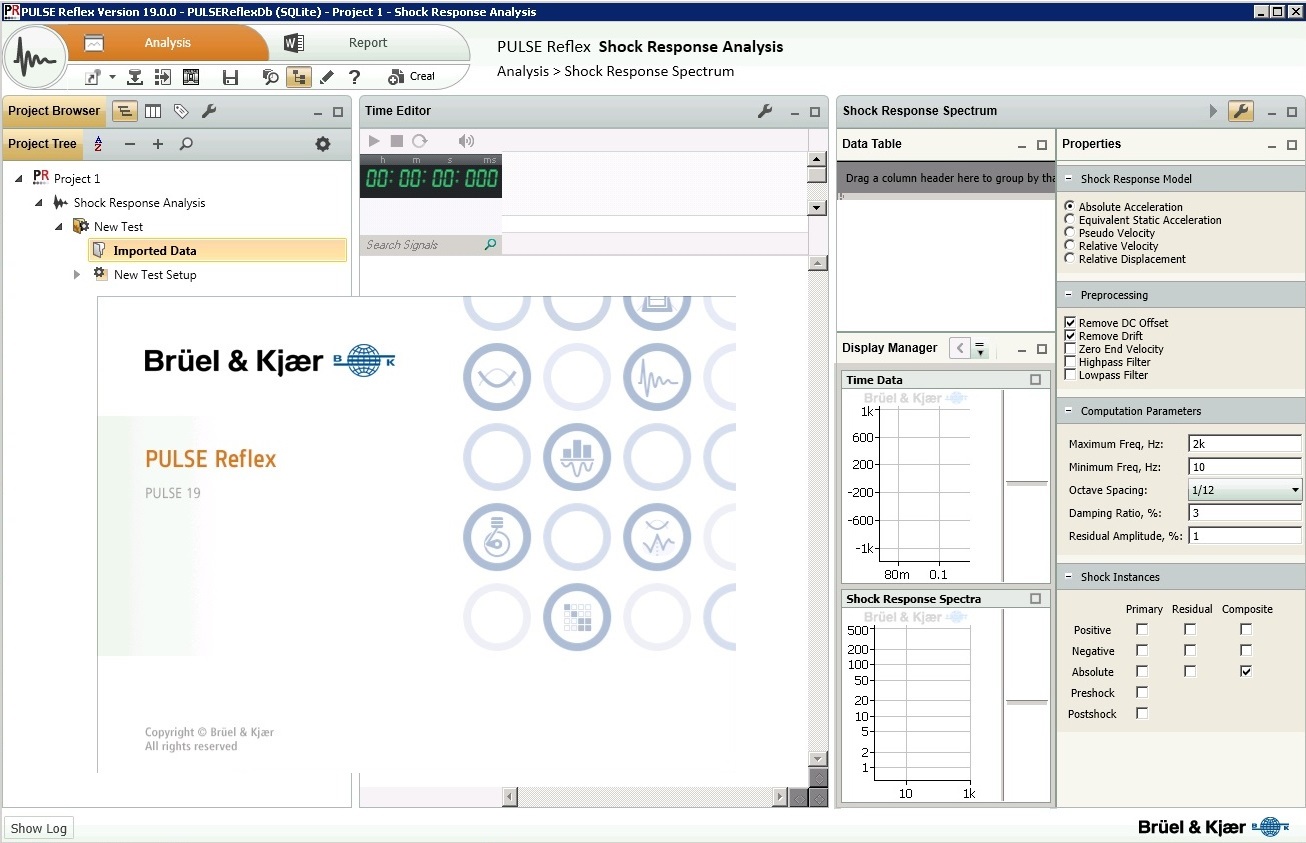This screenshot has width=1306, height=843.
Task: Select Project Tree tab
Action: coord(42,144)
